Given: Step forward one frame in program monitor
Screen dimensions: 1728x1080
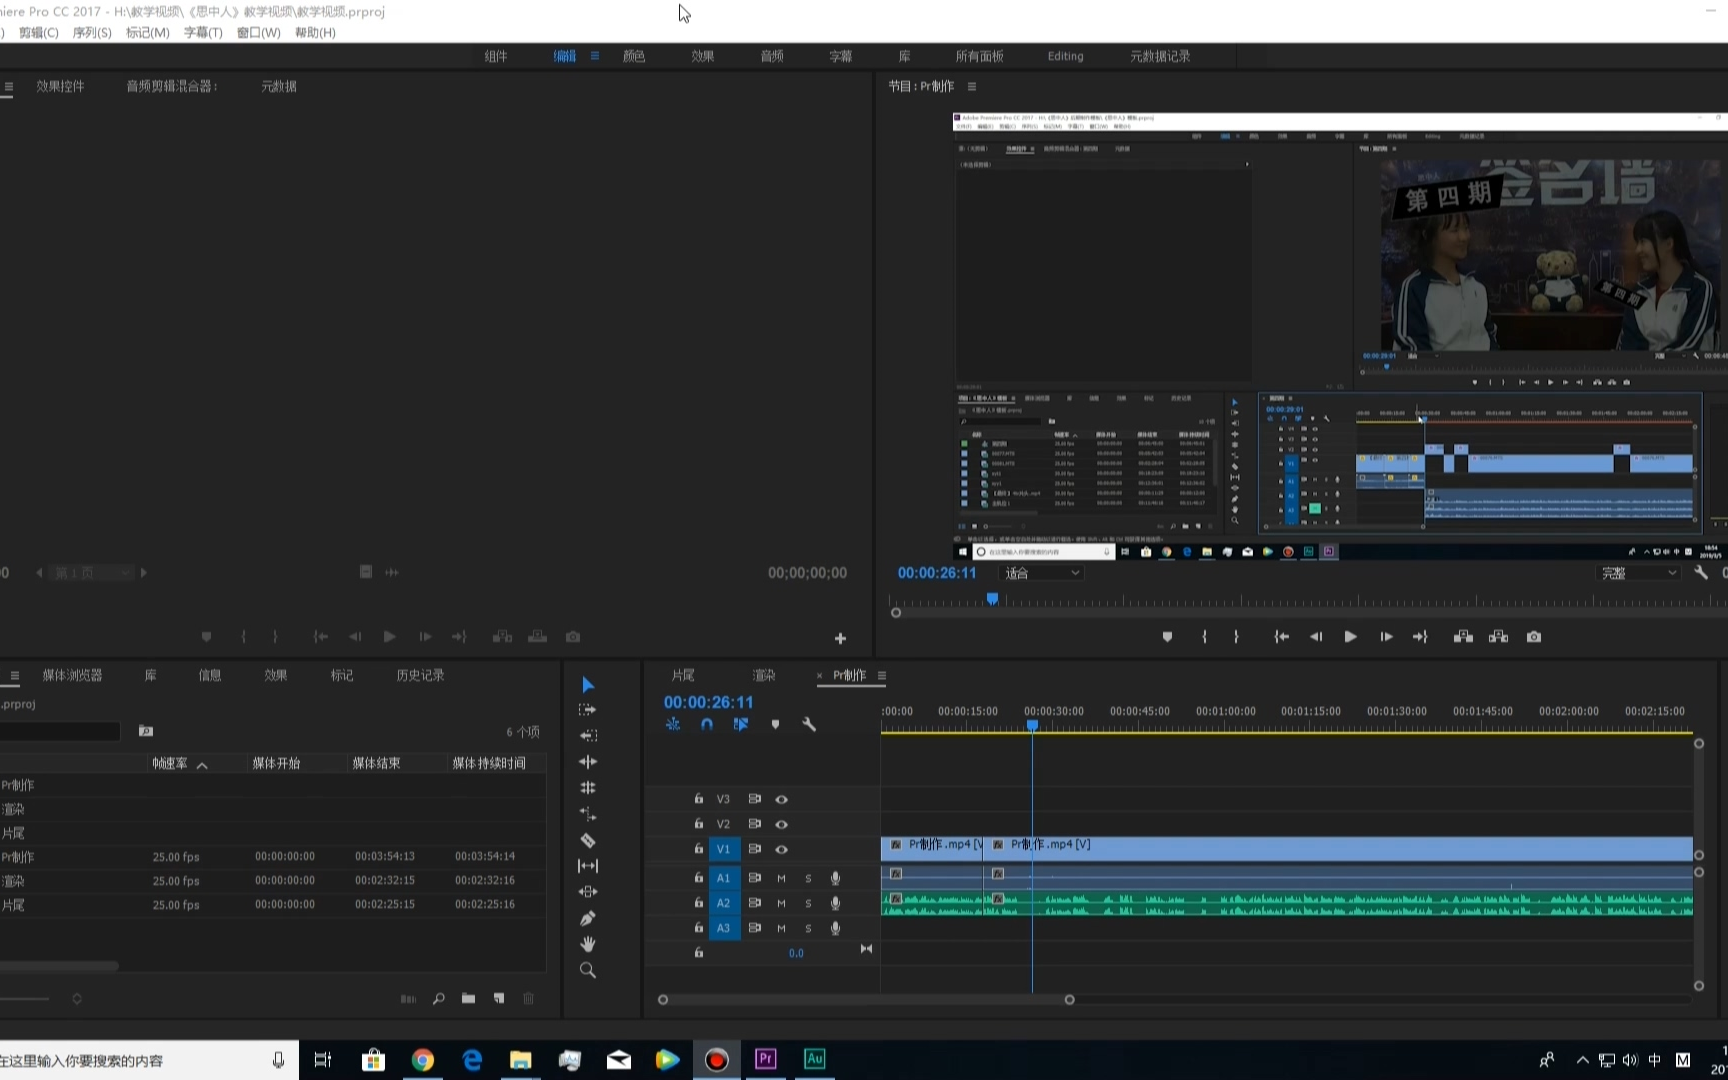Looking at the screenshot, I should (1386, 637).
